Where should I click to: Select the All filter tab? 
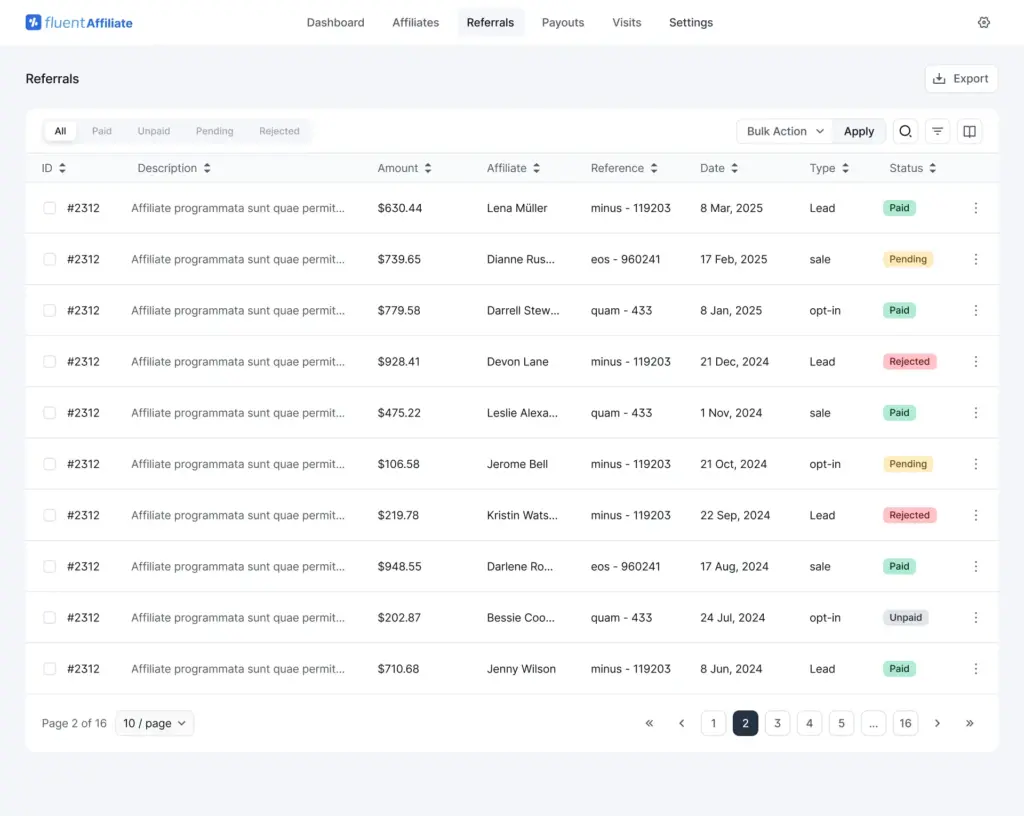60,131
